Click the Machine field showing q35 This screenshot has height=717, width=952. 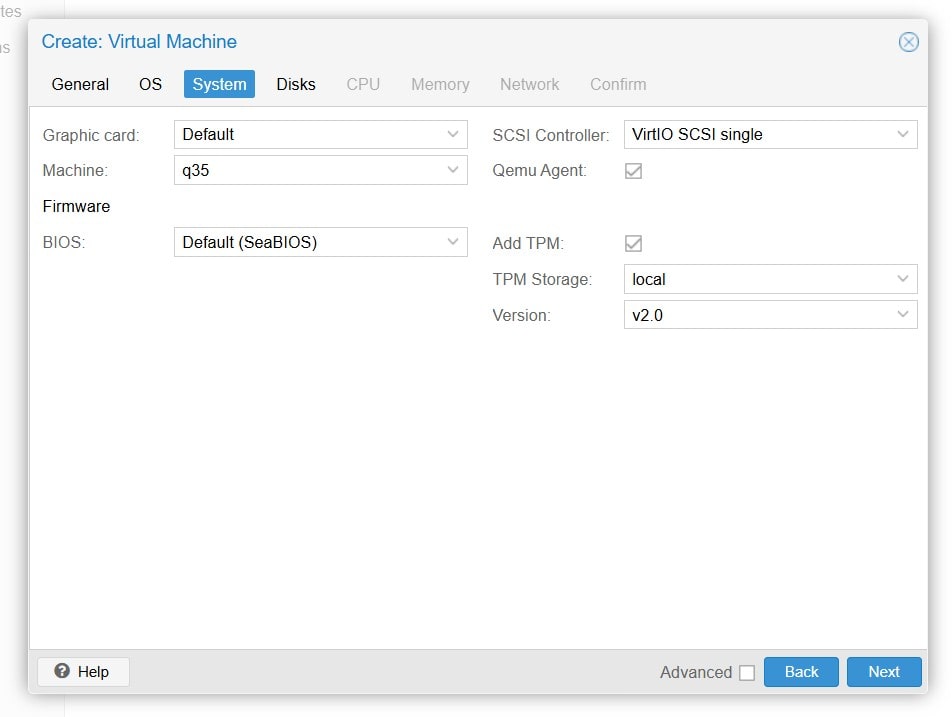[306, 170]
